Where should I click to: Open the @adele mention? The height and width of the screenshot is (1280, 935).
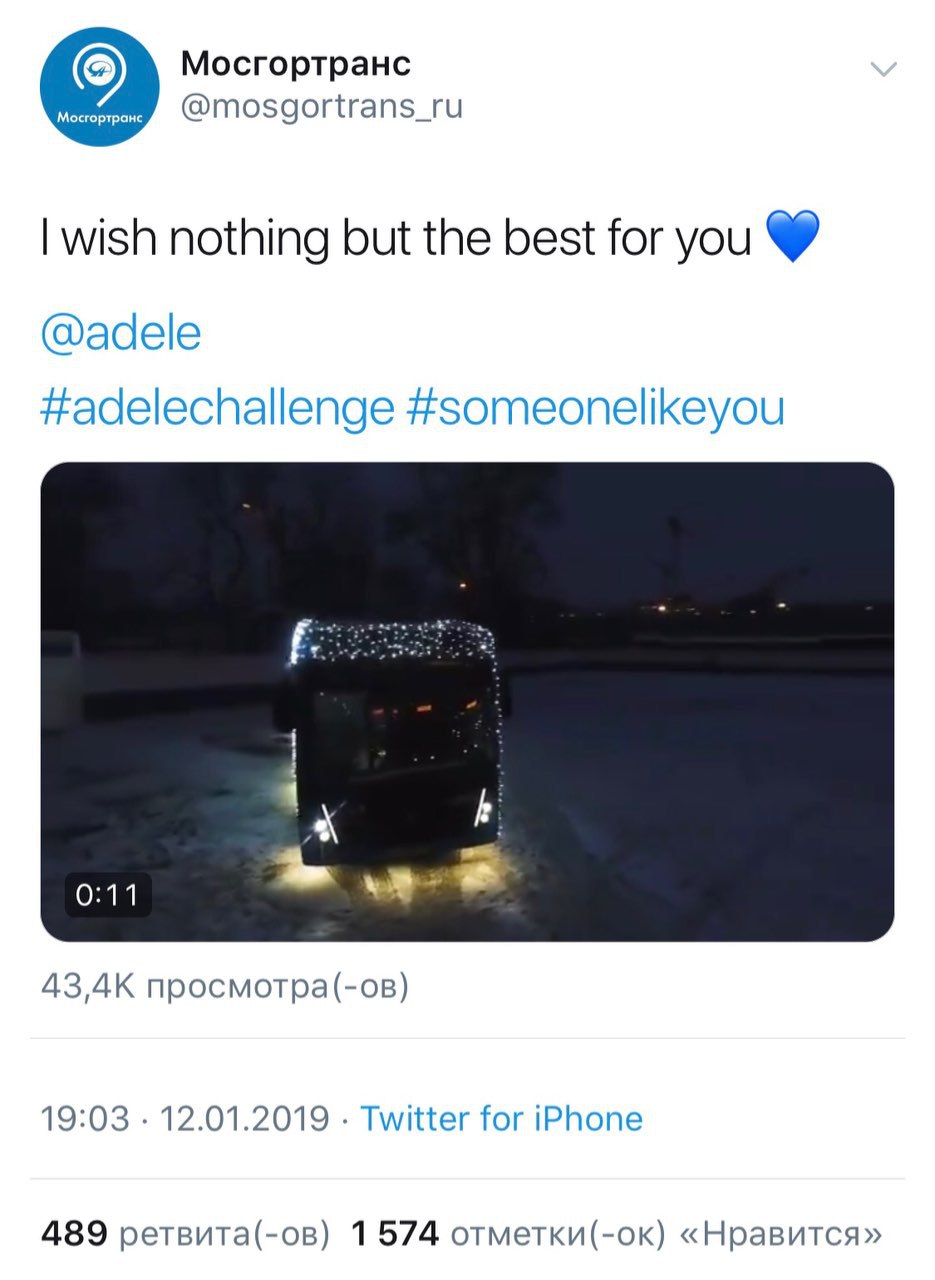121,333
